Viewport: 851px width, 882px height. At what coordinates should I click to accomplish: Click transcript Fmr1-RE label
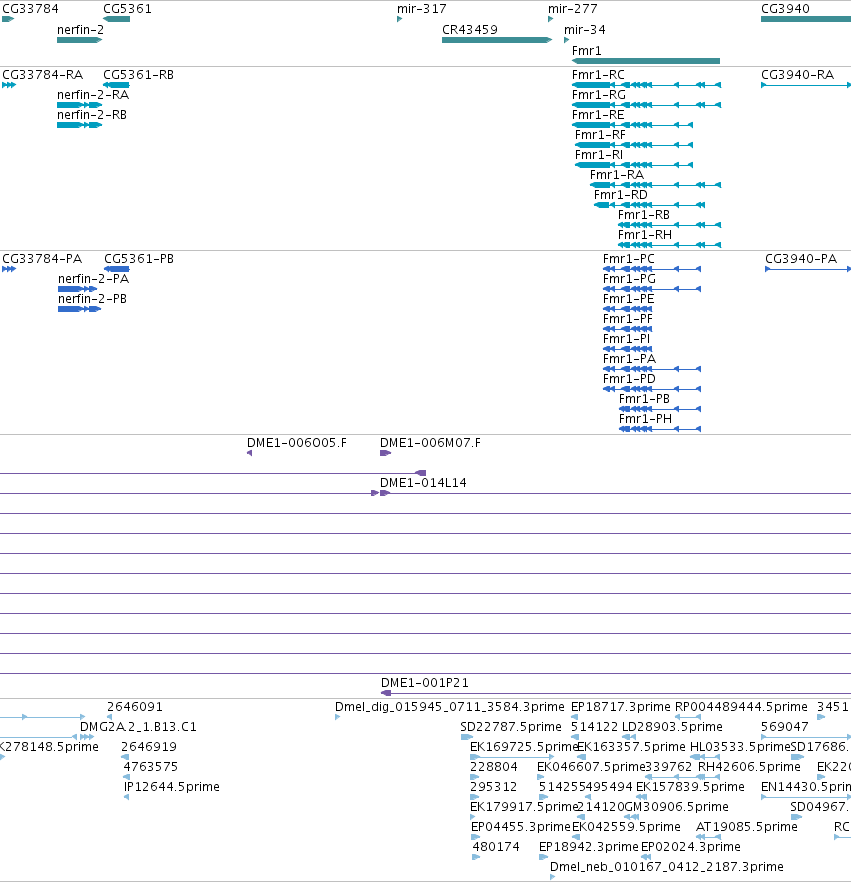point(598,115)
